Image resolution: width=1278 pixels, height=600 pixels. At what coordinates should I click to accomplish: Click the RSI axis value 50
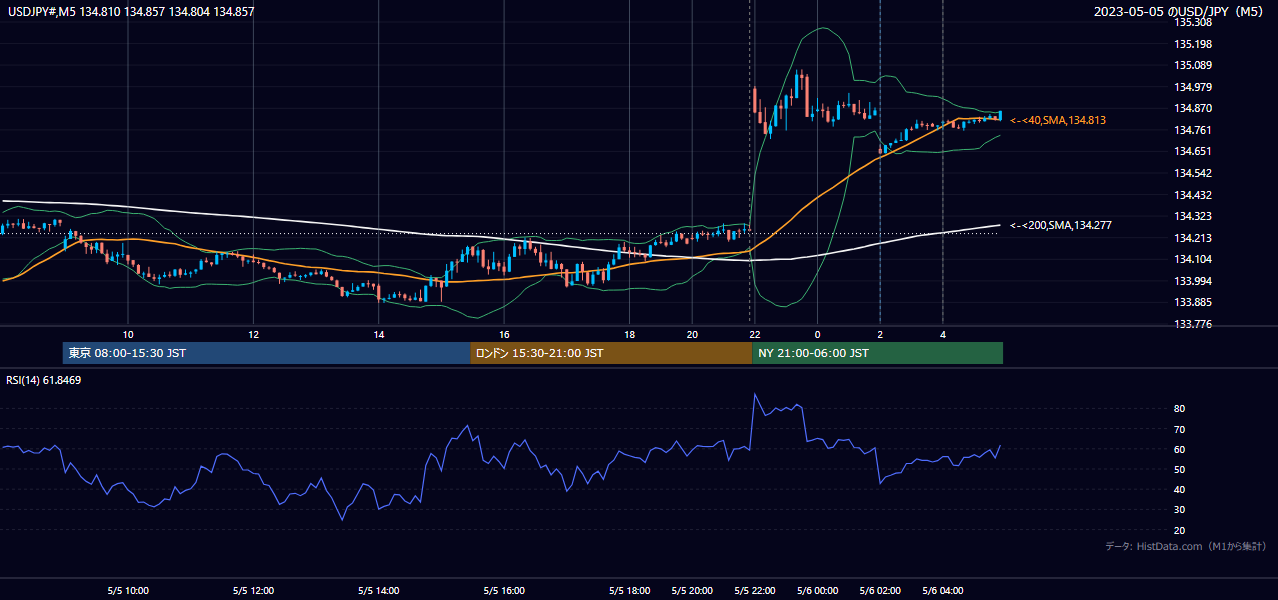[x=1180, y=469]
